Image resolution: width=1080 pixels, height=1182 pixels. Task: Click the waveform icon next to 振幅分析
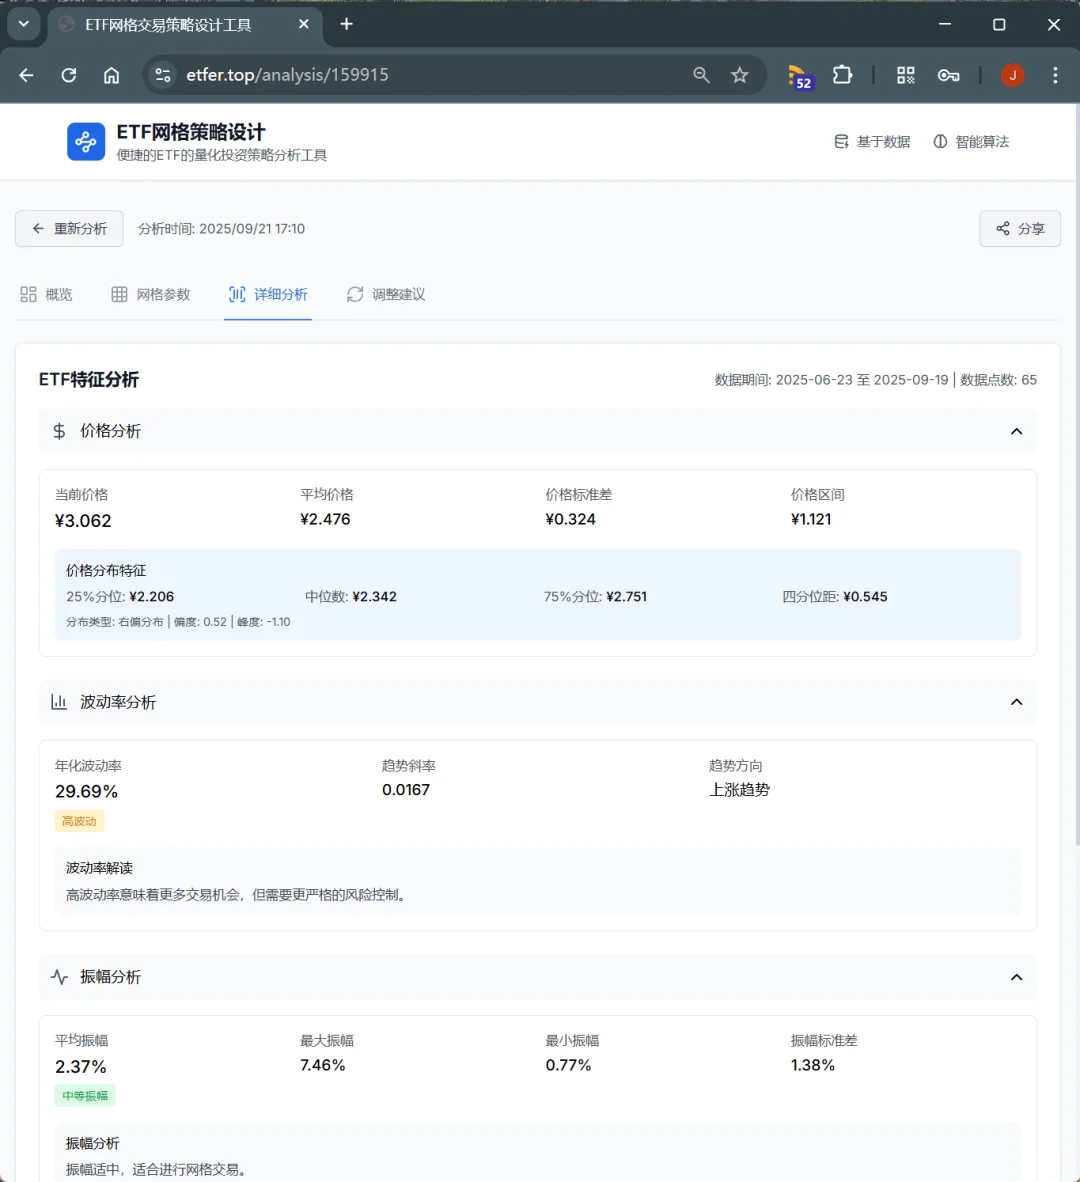(58, 977)
